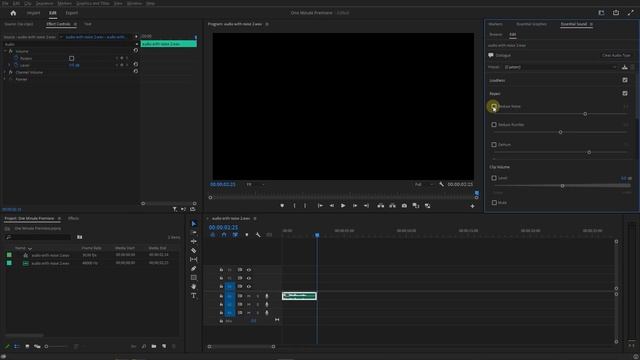Open the Program Monitor Button Editor plus
Viewport: 640px width, 360px height.
click(472, 206)
